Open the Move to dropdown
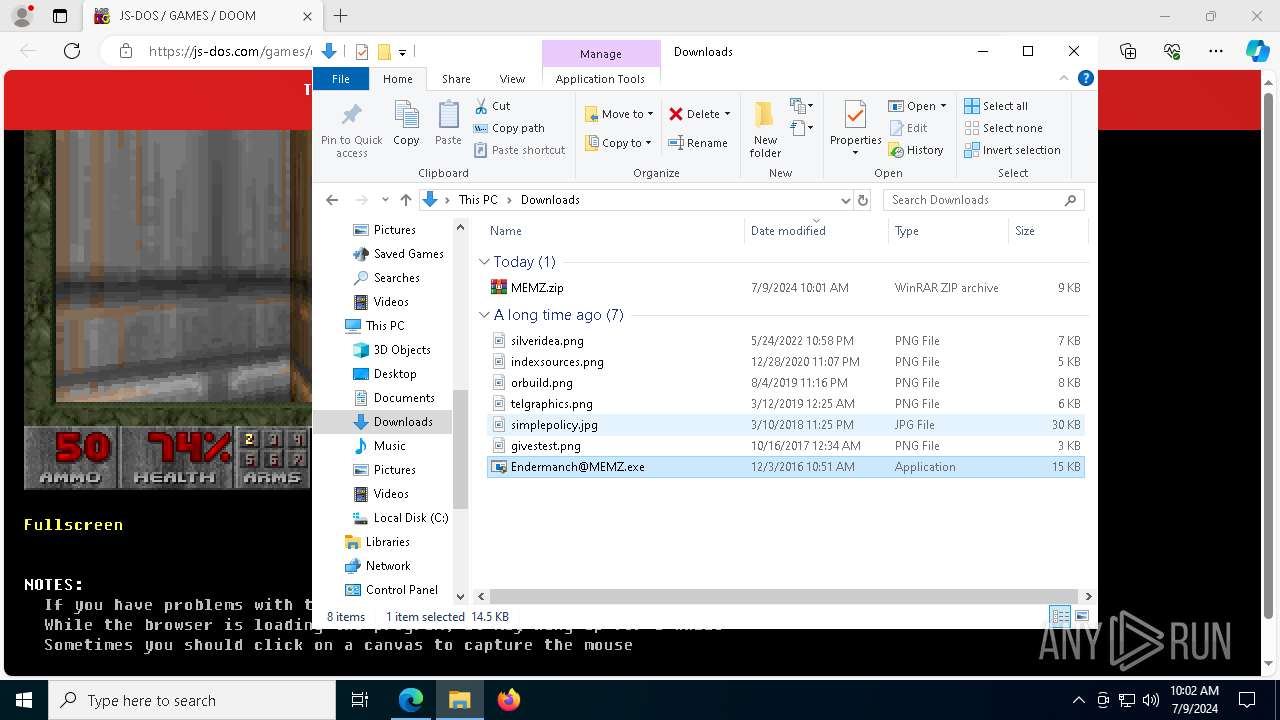 coord(619,114)
